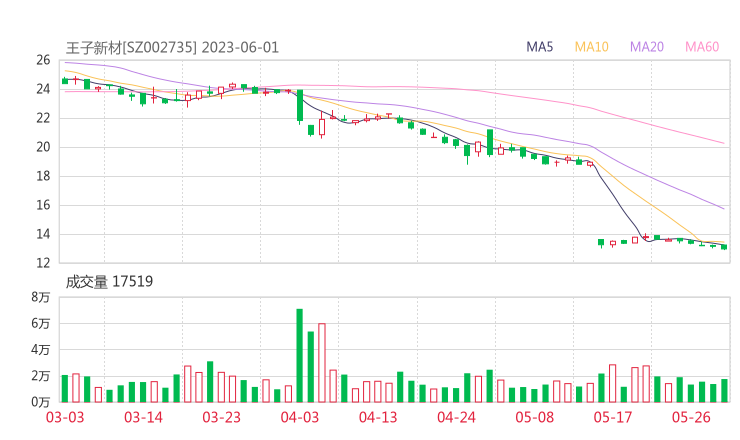This screenshot has width=740, height=440.
Task: Click the 0万 volume axis label
Action: coord(41,402)
